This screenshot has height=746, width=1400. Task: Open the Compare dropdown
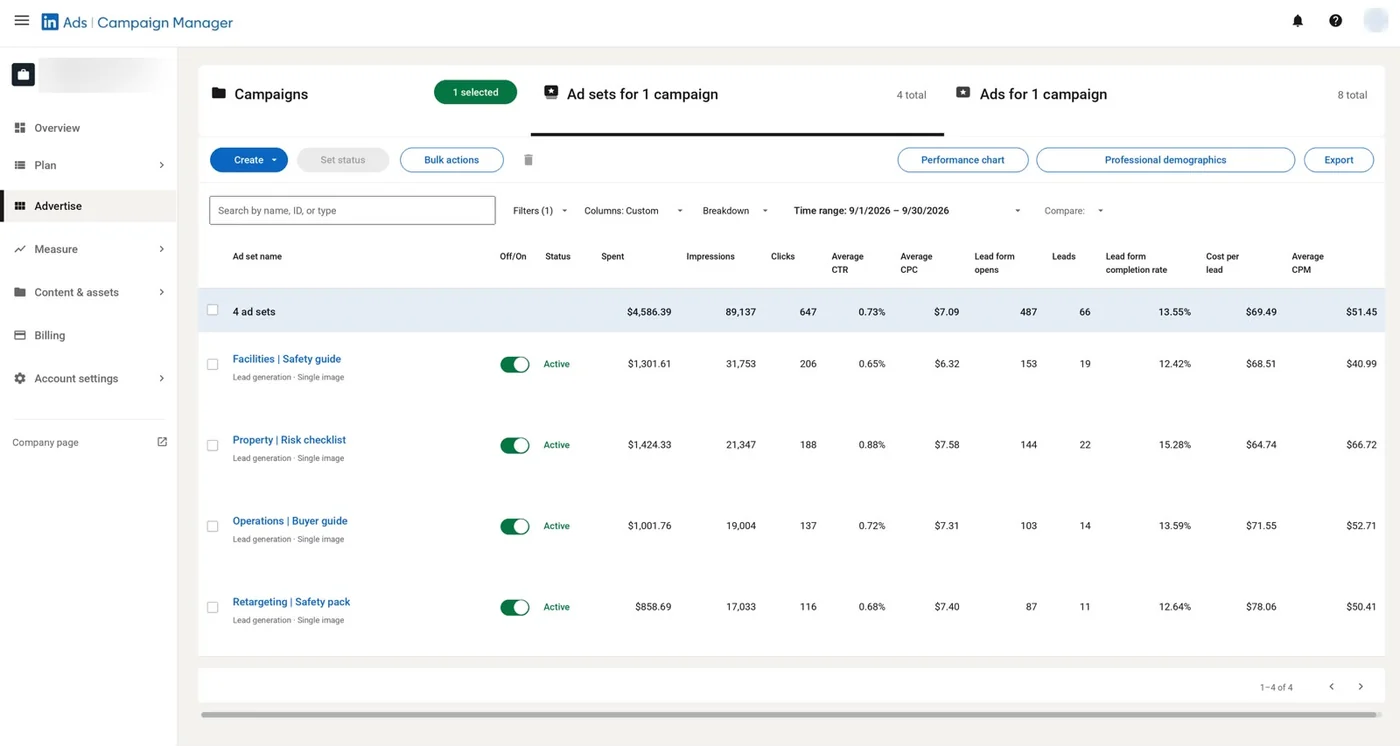pos(1074,211)
